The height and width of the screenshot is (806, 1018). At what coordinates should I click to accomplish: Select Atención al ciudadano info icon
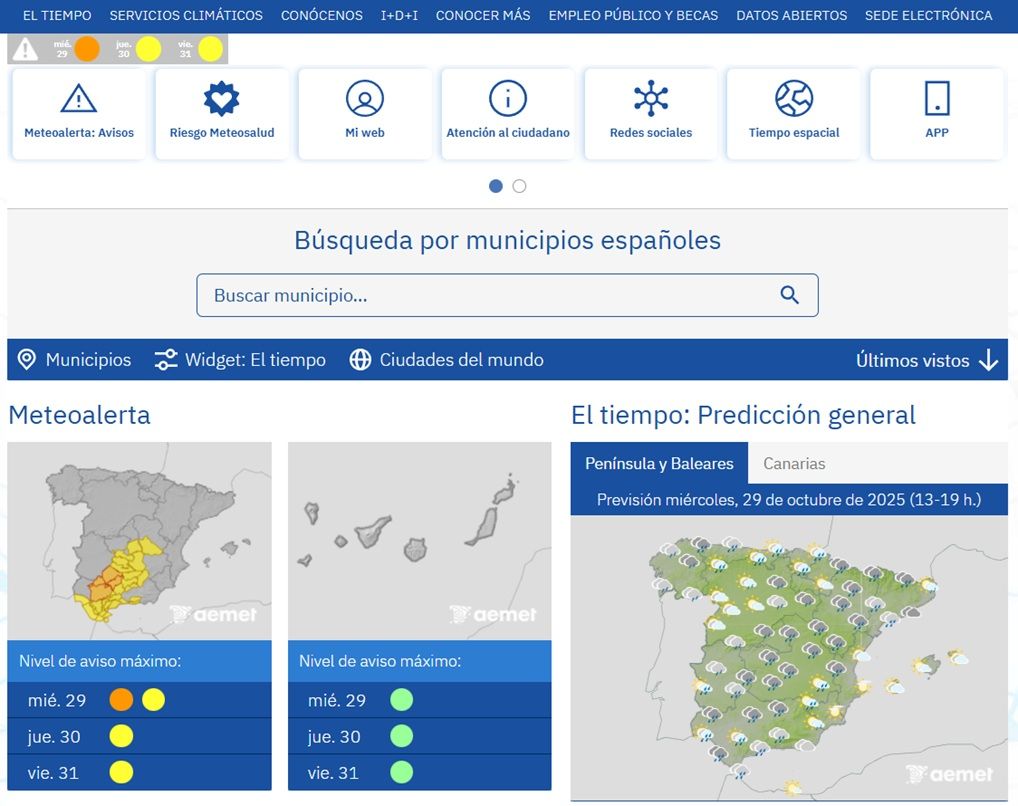click(508, 99)
